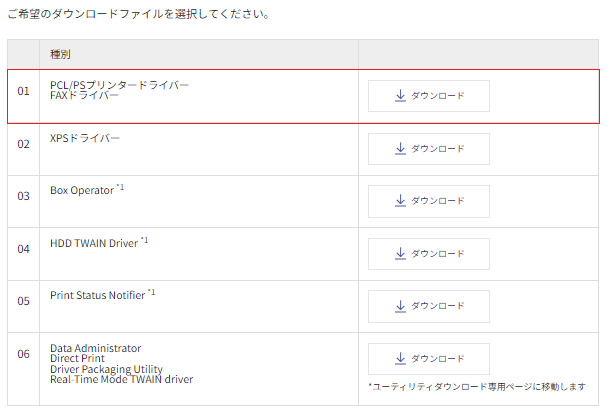
Task: Click download arrow icon for HDD TWAIN Driver
Action: point(400,254)
